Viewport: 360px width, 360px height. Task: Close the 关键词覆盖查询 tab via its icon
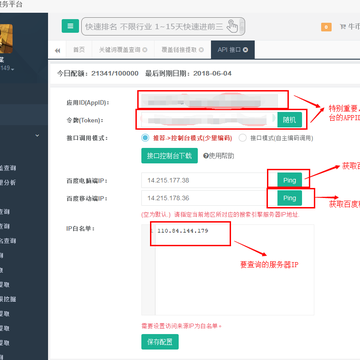click(x=145, y=50)
